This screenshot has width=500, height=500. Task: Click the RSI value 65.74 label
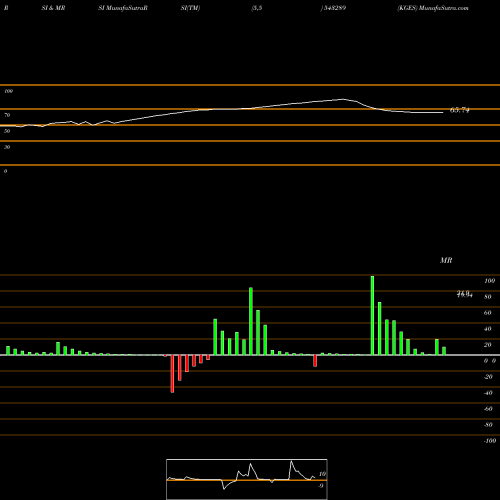pyautogui.click(x=460, y=110)
